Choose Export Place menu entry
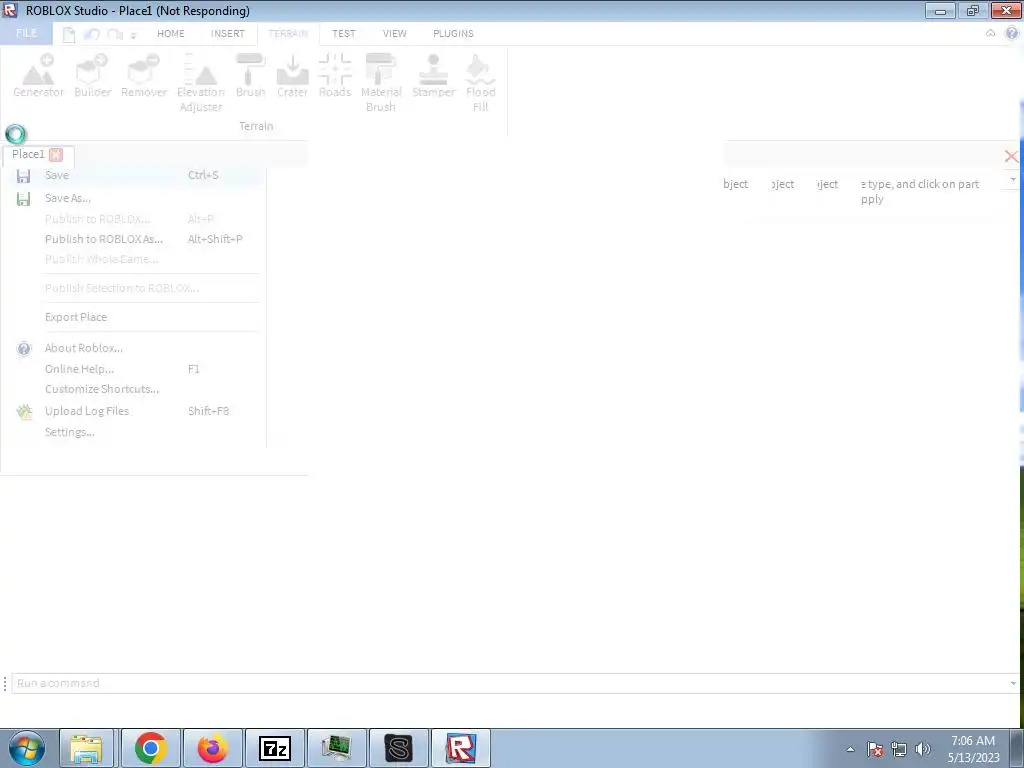 (133, 317)
